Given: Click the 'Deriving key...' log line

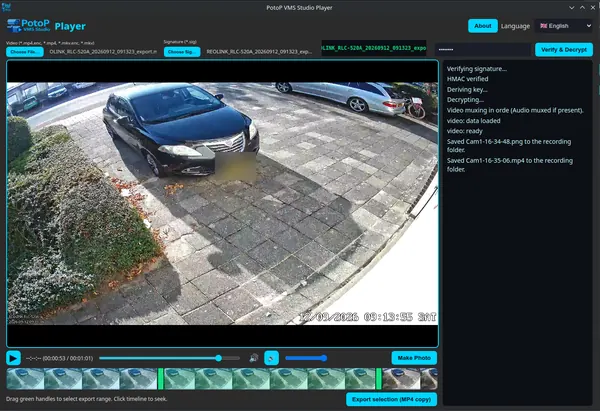Looking at the screenshot, I should point(467,90).
